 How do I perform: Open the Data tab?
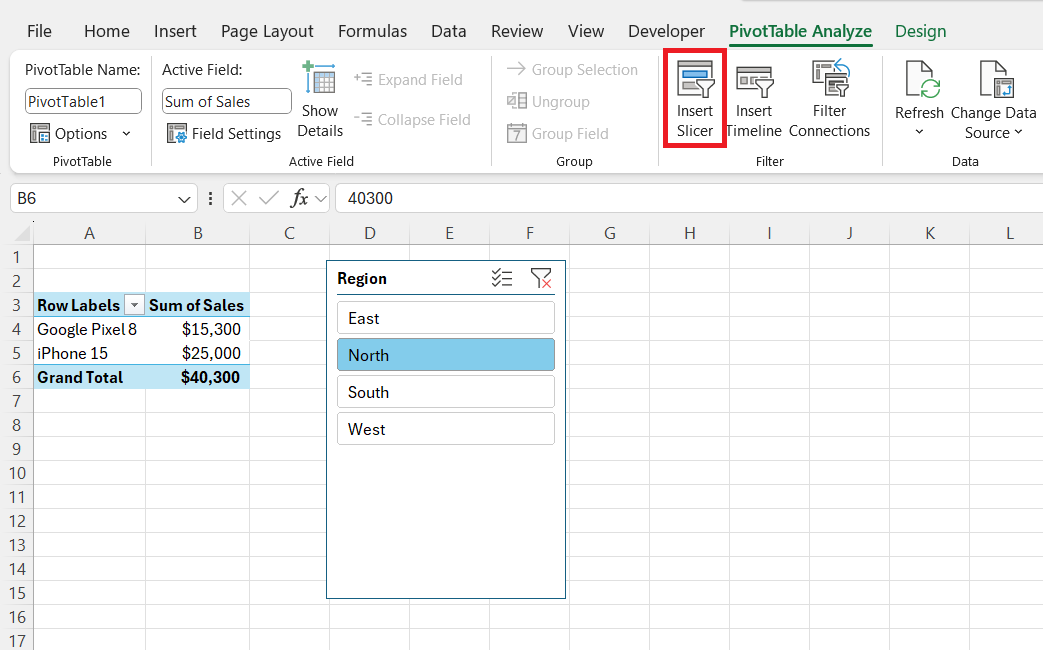[448, 31]
